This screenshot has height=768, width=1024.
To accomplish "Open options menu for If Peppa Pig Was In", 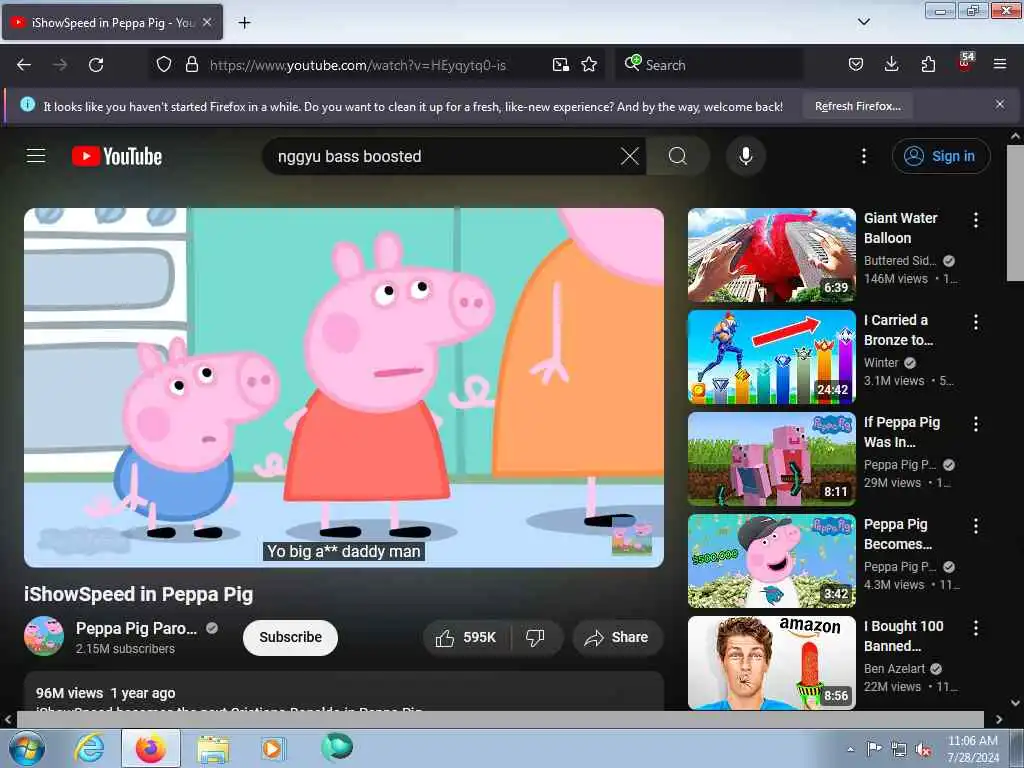I will (976, 424).
